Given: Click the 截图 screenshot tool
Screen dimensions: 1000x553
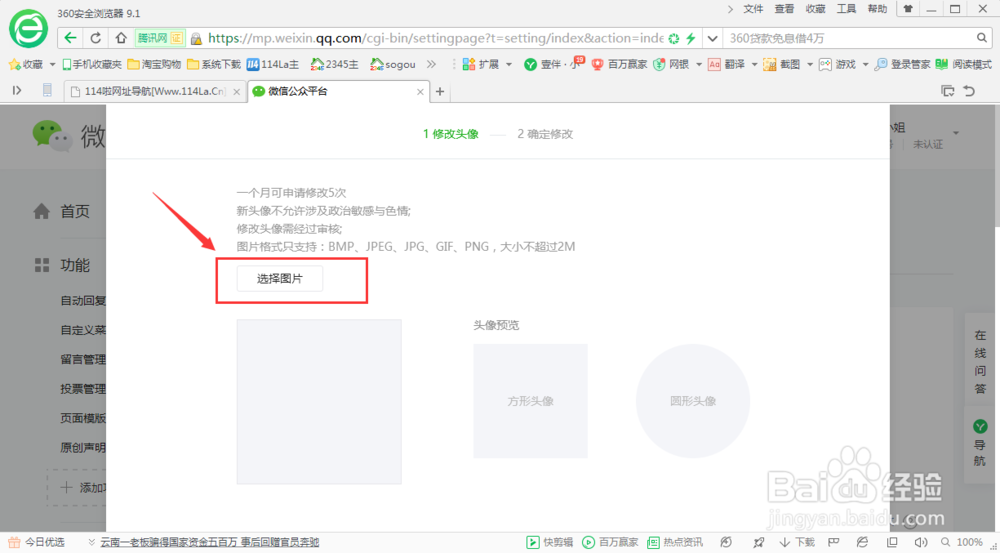Looking at the screenshot, I should (781, 64).
